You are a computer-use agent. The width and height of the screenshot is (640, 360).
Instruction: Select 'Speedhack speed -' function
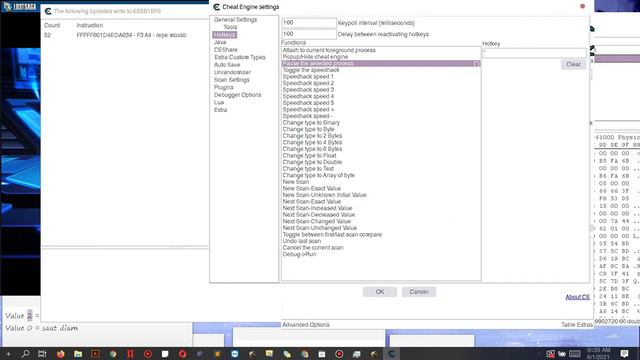(381, 116)
